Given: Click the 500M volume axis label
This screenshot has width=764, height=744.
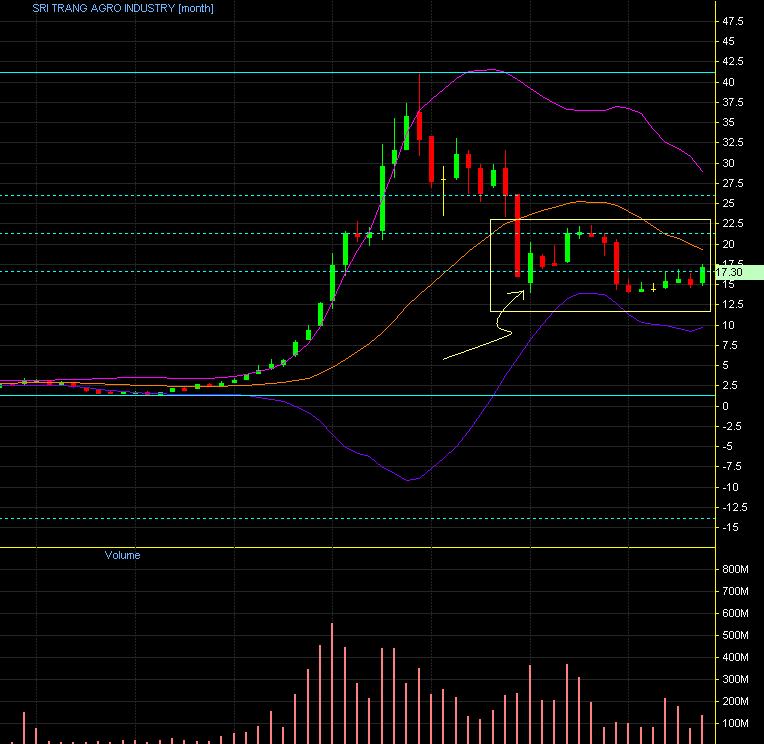Looking at the screenshot, I should pyautogui.click(x=736, y=635).
